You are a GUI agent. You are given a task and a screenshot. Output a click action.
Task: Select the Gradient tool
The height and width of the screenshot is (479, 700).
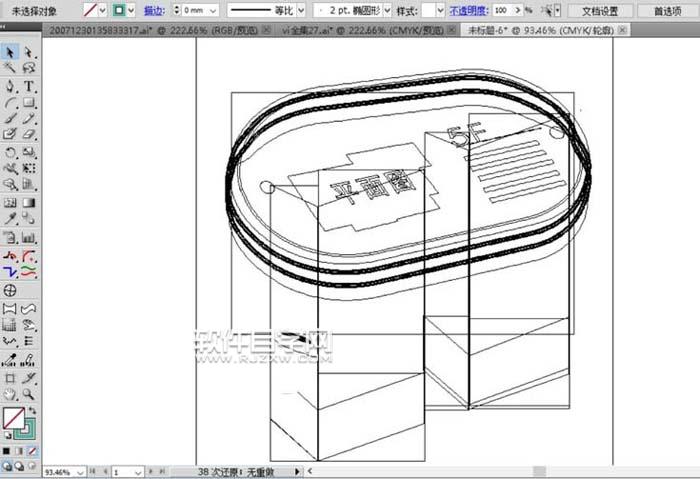tap(29, 203)
